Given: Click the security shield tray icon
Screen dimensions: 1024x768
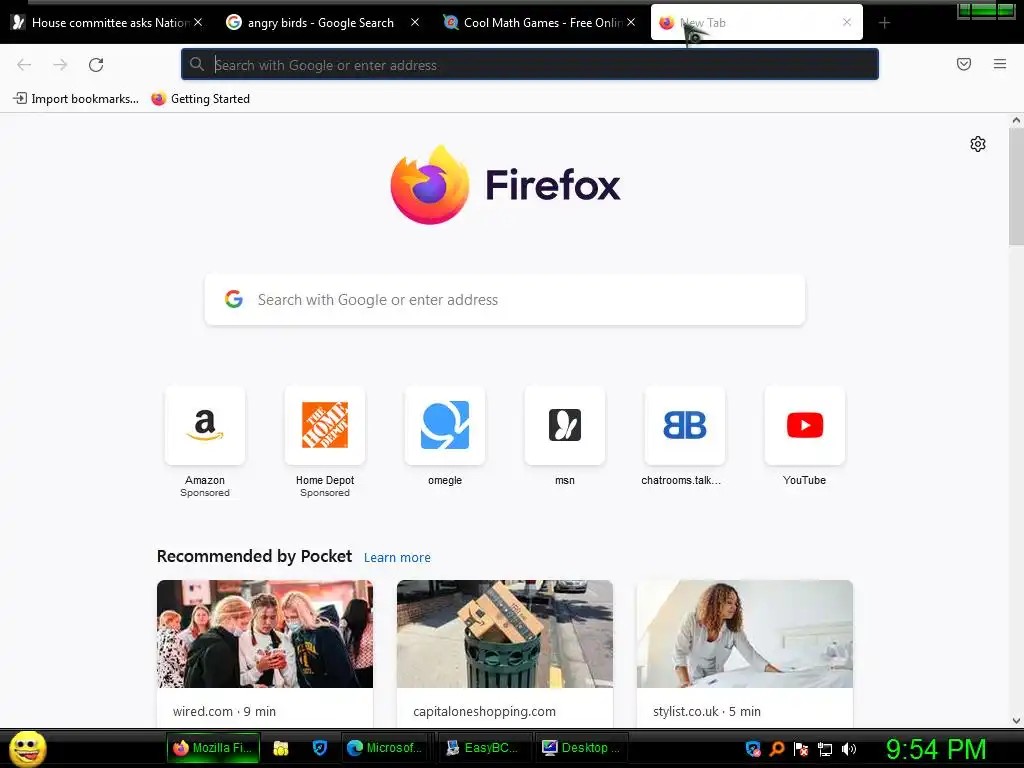Looking at the screenshot, I should point(753,748).
